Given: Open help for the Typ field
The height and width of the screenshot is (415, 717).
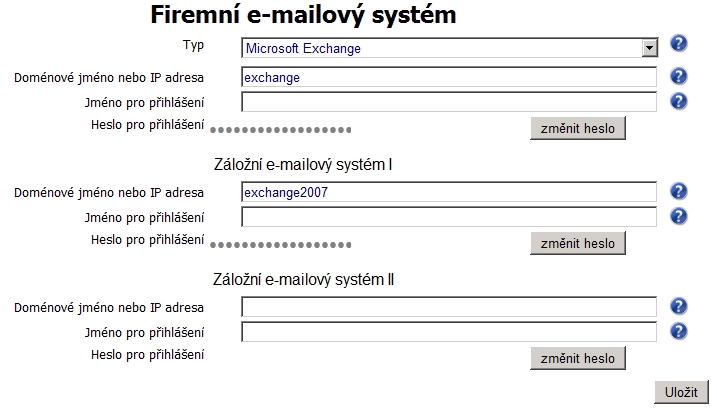Looking at the screenshot, I should tap(679, 44).
